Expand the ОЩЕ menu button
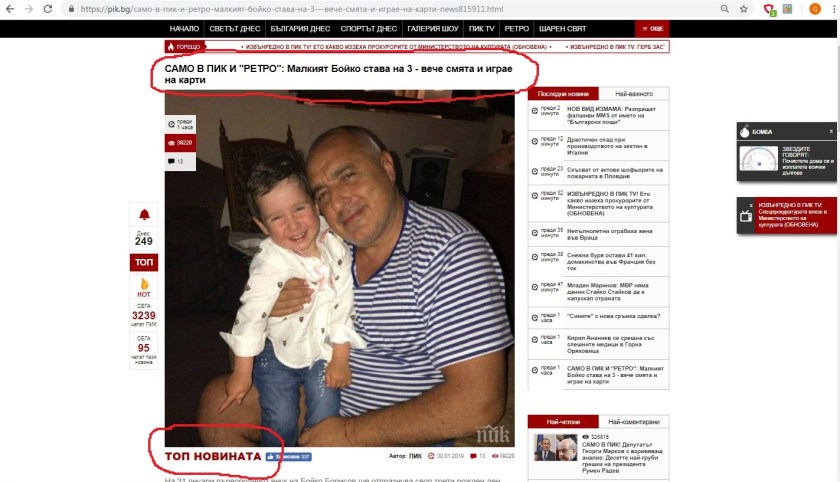The height and width of the screenshot is (482, 840). coord(652,28)
